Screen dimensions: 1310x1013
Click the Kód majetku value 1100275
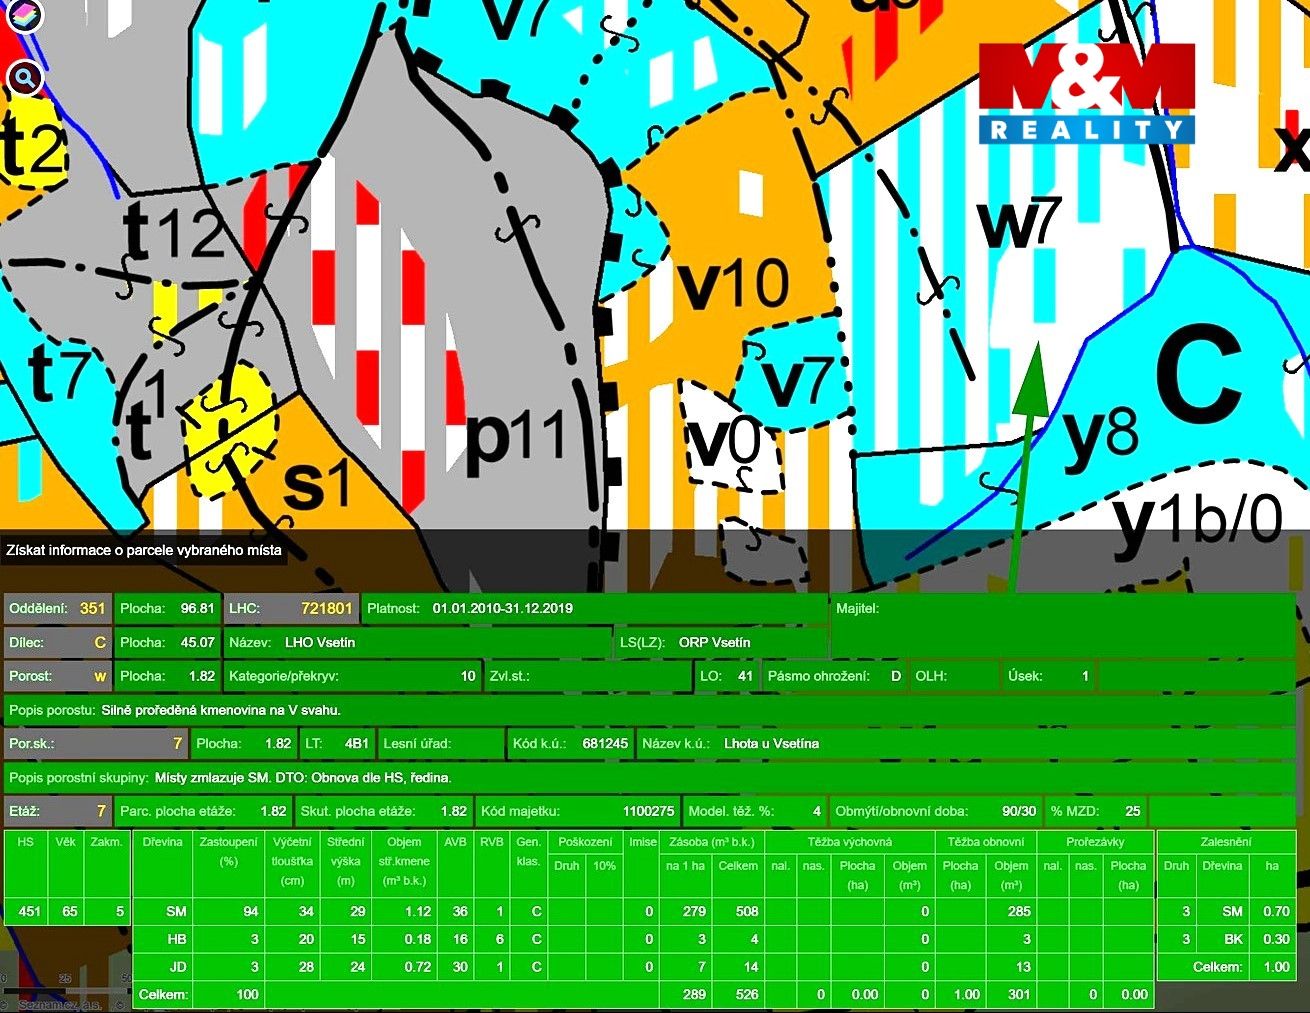(648, 811)
